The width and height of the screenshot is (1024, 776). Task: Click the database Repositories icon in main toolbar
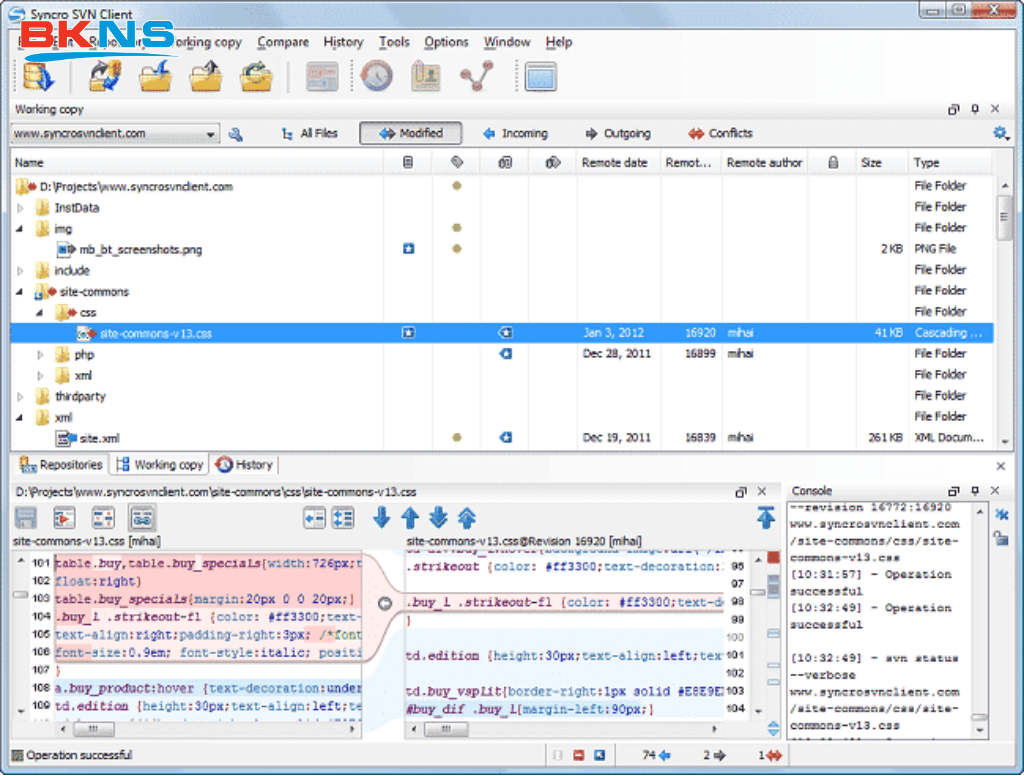pos(40,76)
